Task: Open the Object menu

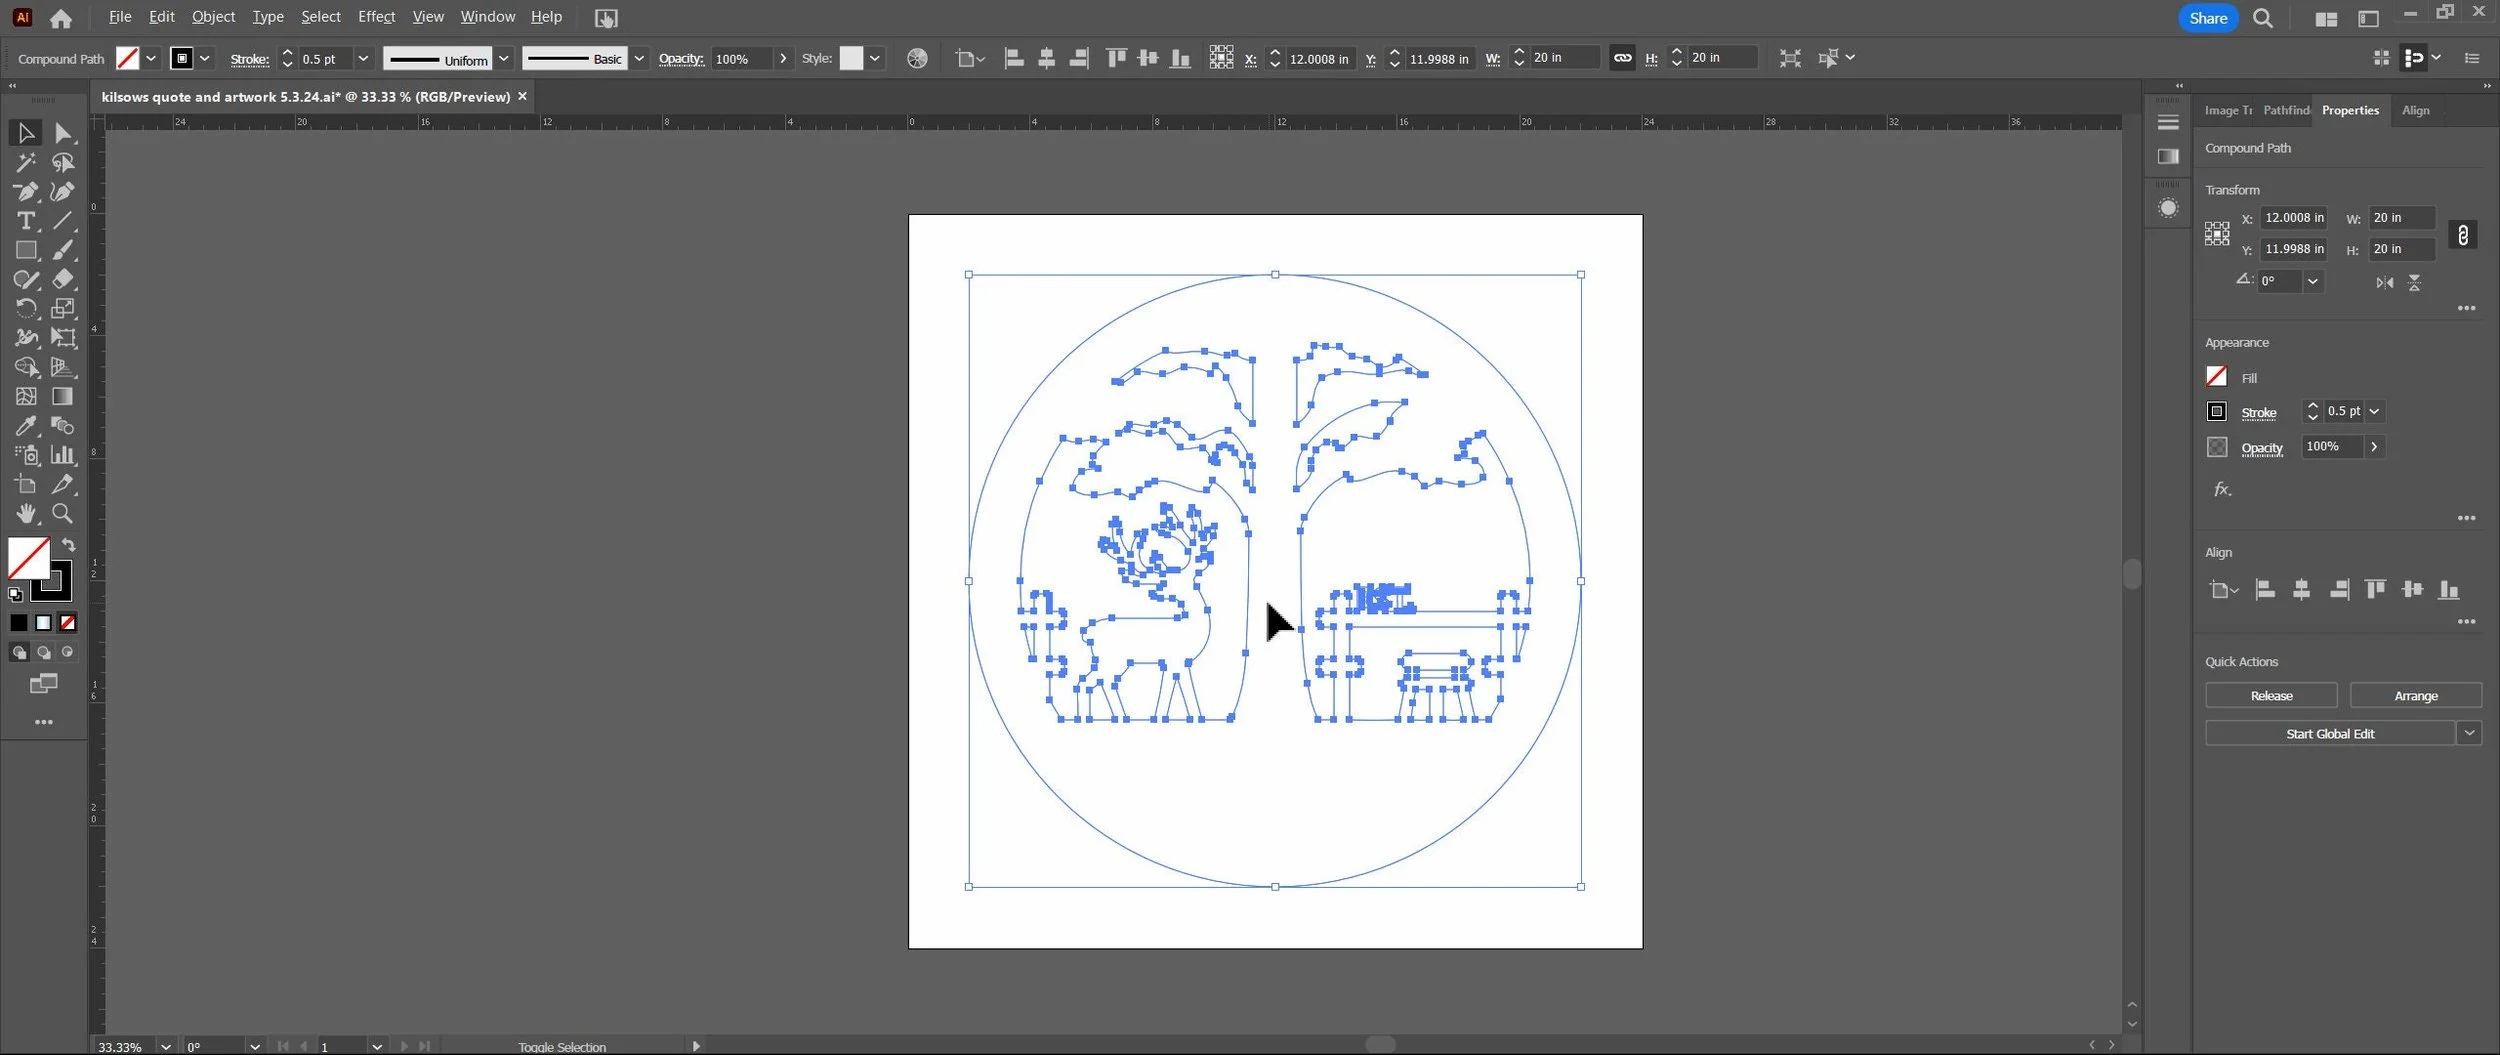Action: pyautogui.click(x=213, y=17)
